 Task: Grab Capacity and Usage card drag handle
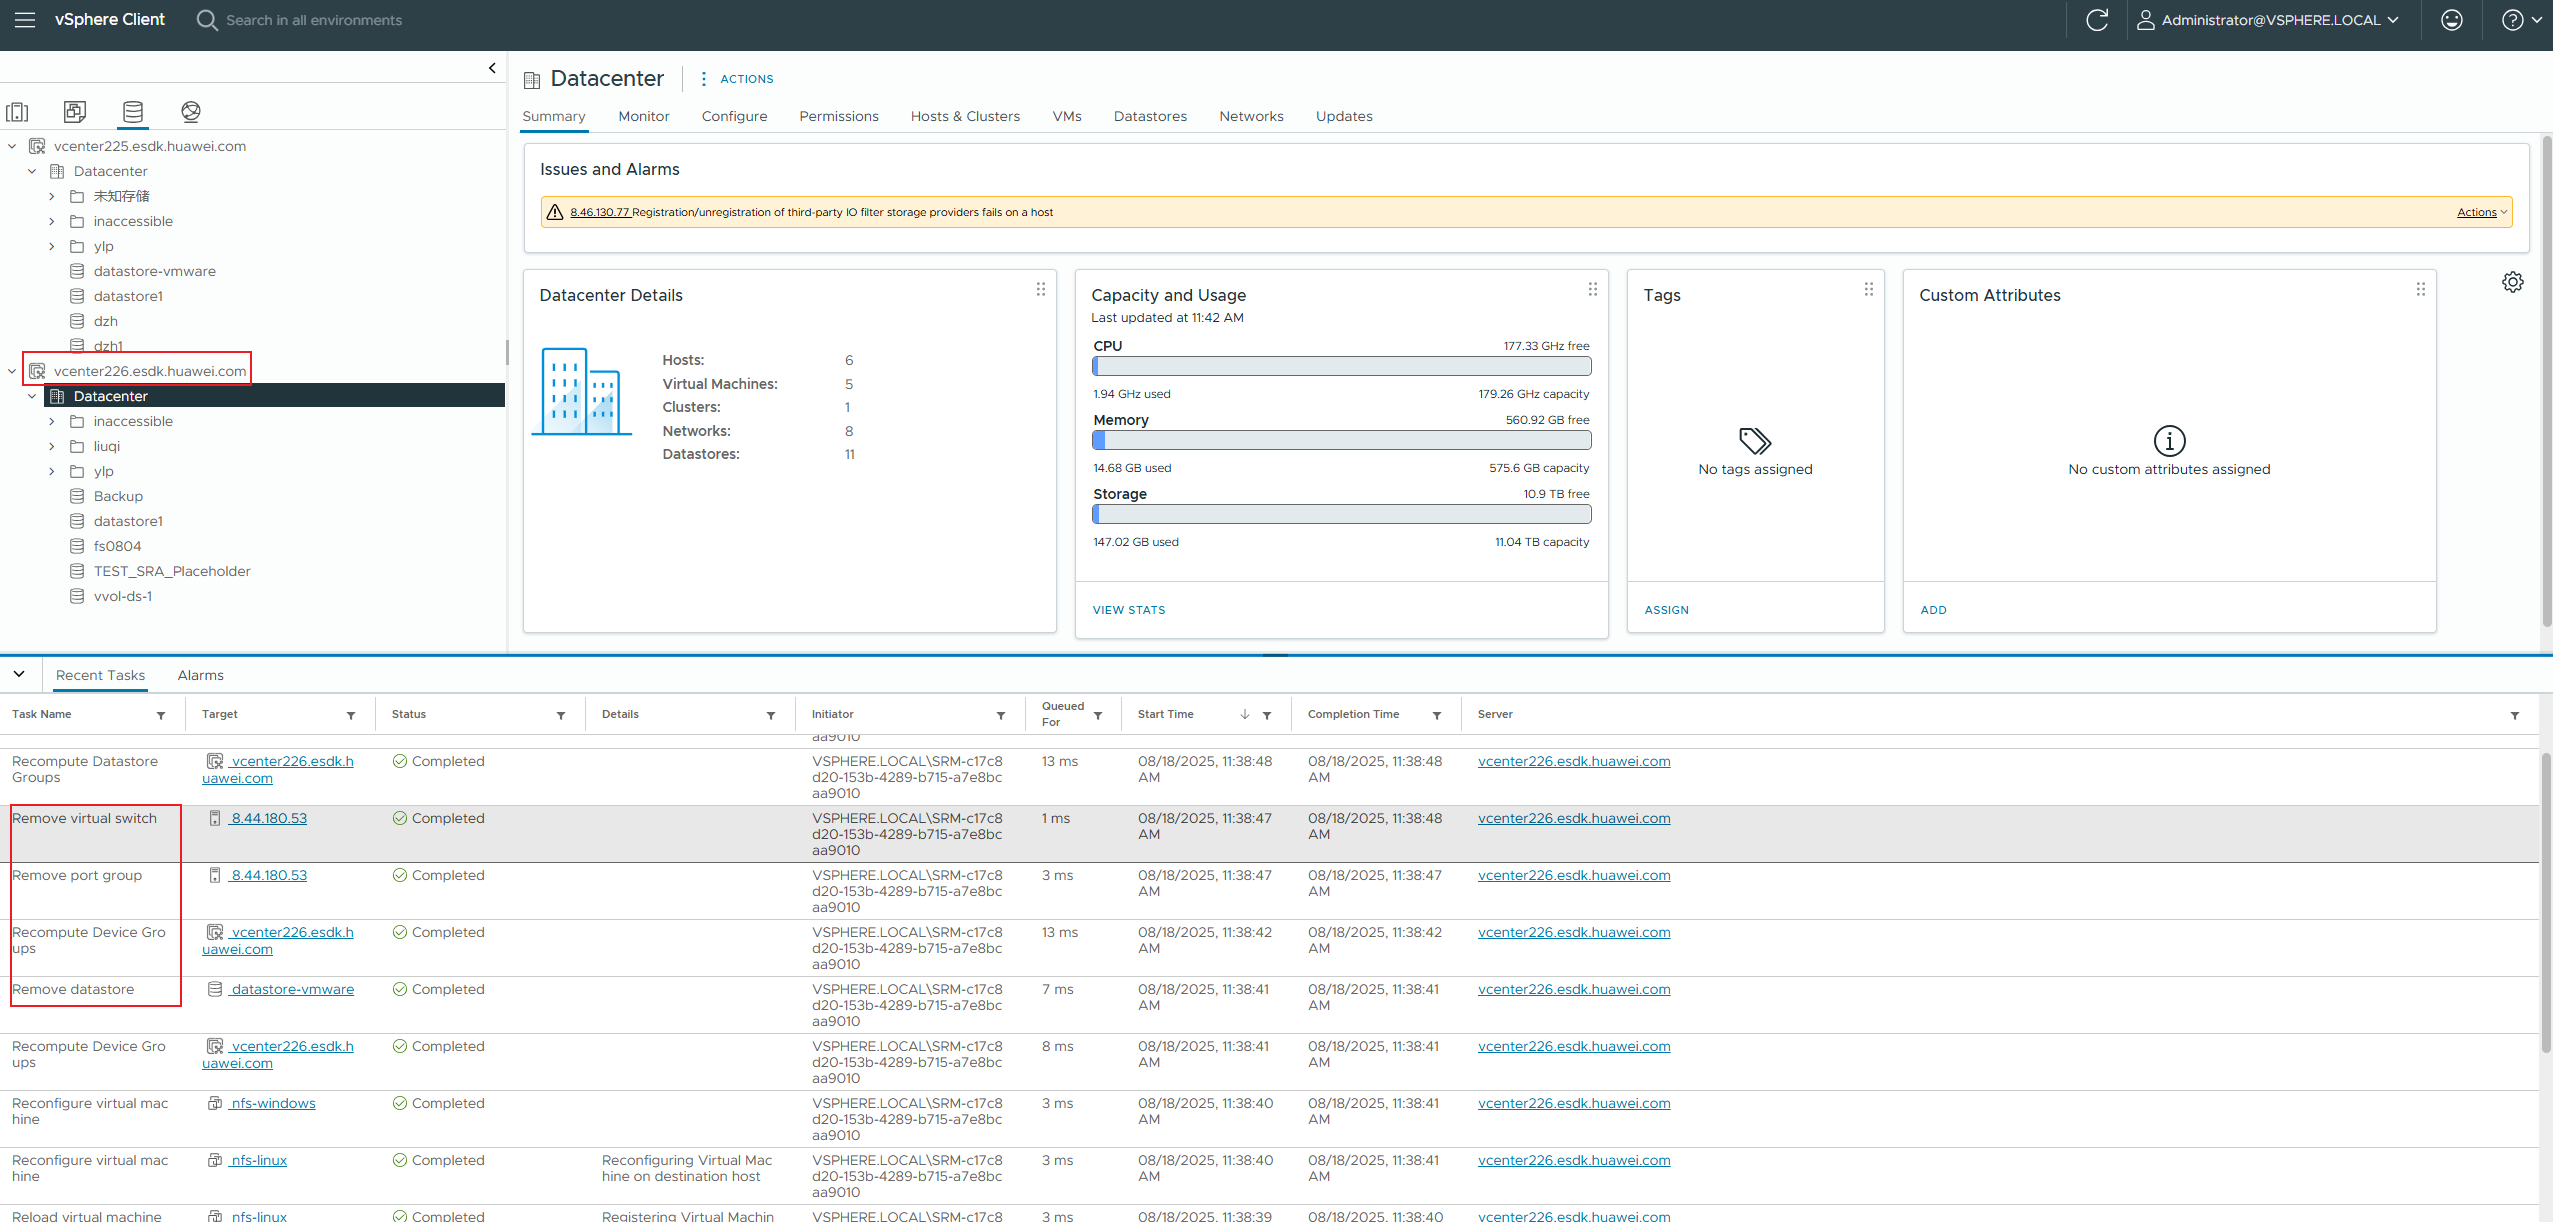click(1593, 289)
